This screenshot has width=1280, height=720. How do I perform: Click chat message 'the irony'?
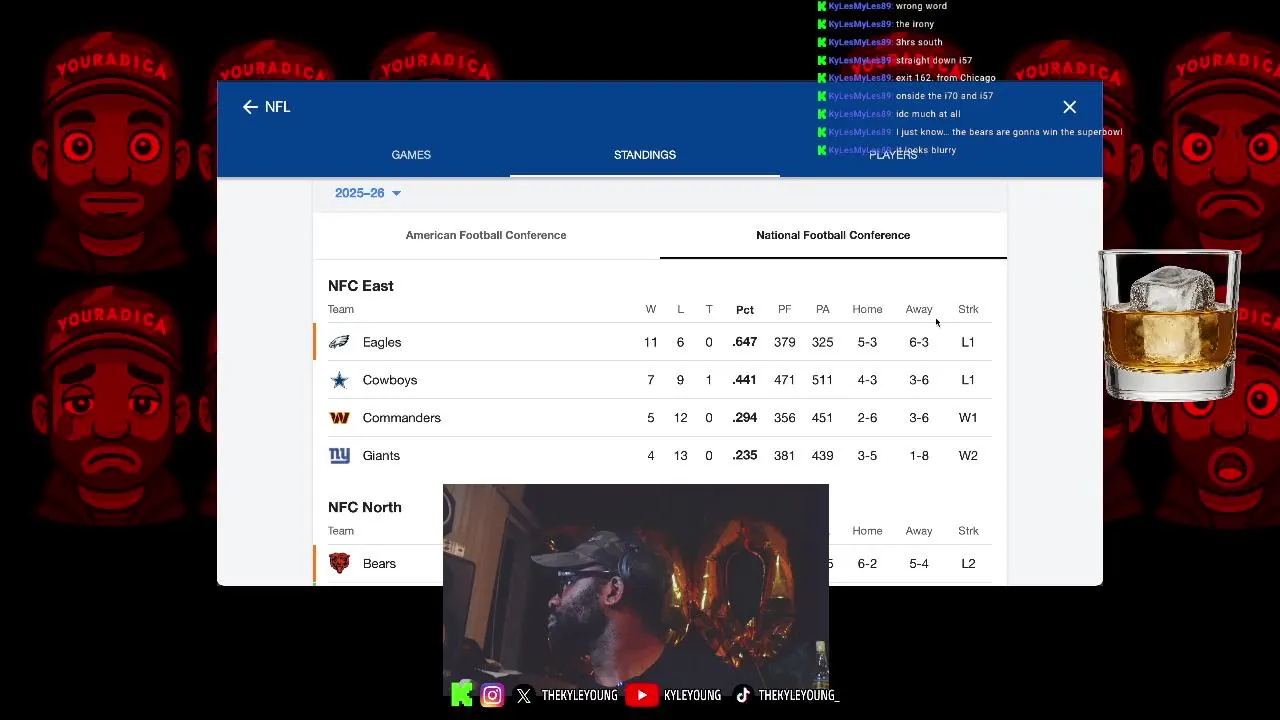click(915, 24)
